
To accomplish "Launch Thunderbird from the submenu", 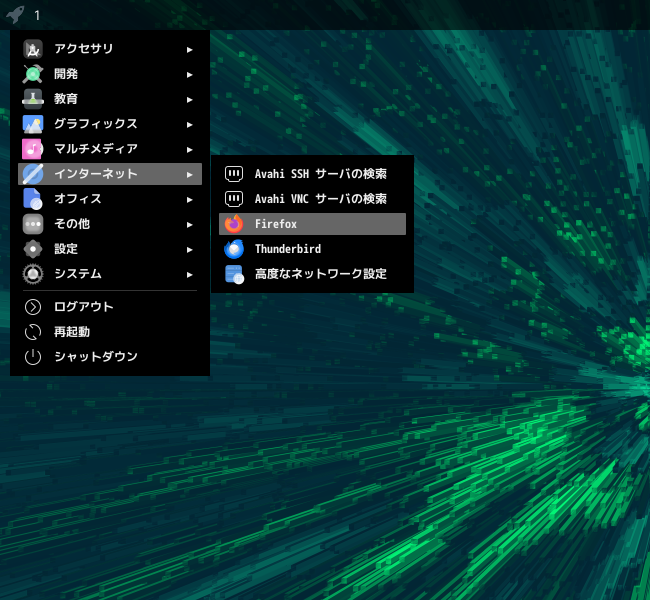I will 312,249.
